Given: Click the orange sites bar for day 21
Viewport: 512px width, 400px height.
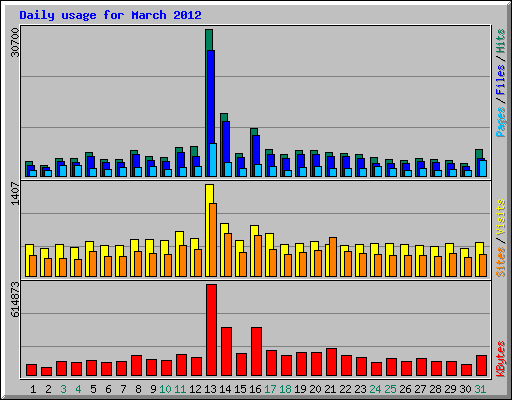Looking at the screenshot, I should [x=333, y=257].
